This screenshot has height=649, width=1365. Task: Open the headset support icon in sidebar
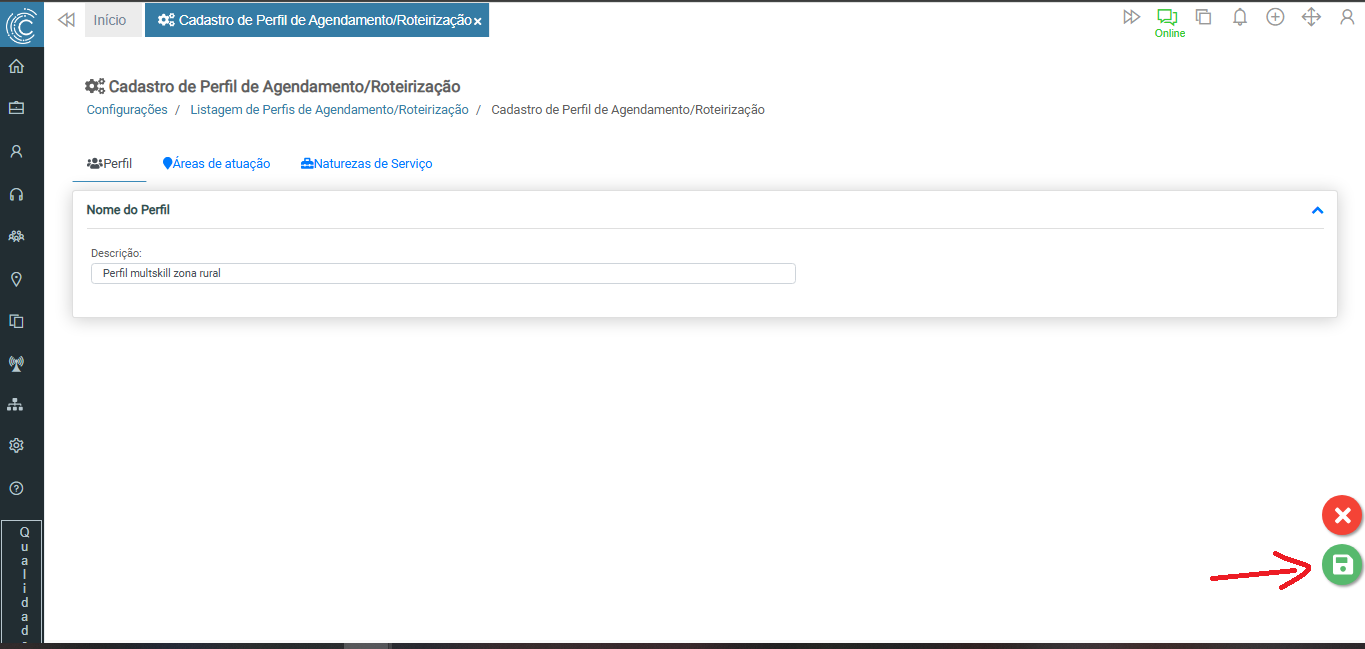click(x=16, y=194)
